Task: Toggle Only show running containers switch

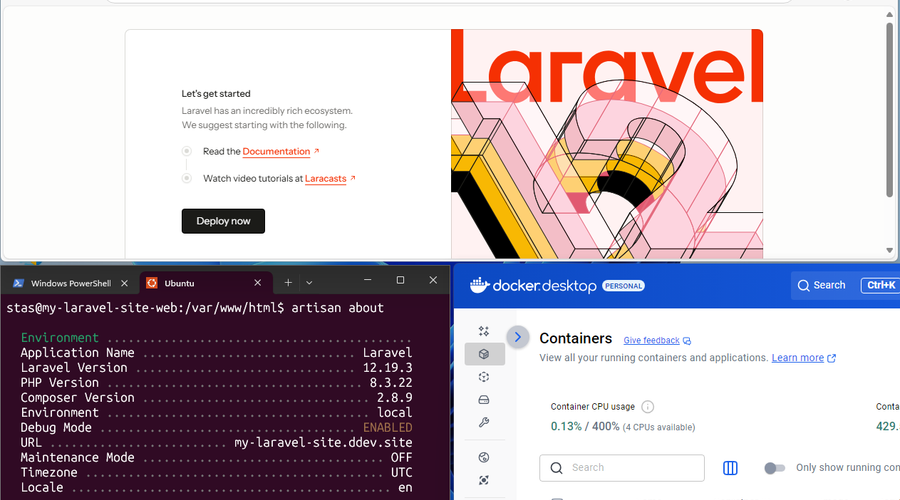Action: [774, 468]
